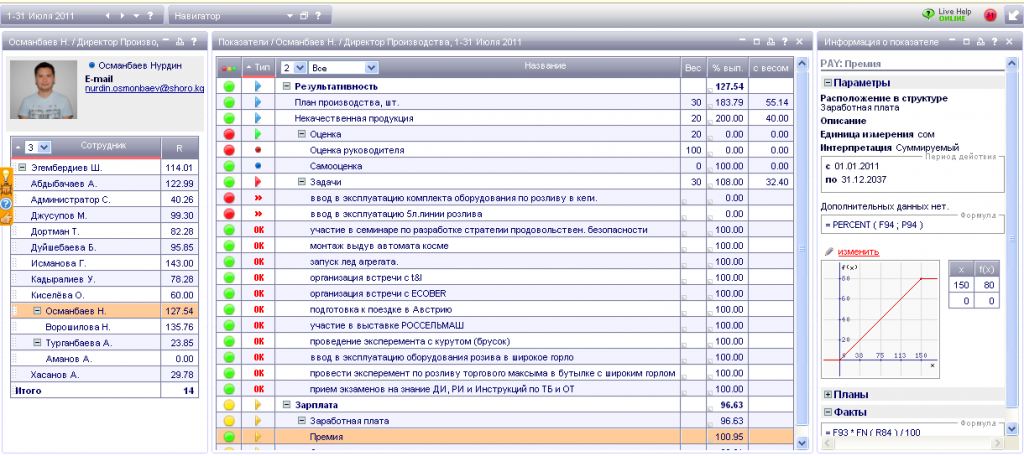Screen dimensions: 1024x456
Task: Collapse the Результативность group
Action: coord(285,86)
